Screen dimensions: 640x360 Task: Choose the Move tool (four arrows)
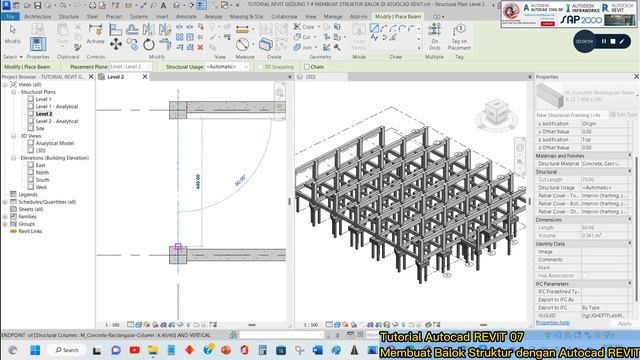[116, 44]
